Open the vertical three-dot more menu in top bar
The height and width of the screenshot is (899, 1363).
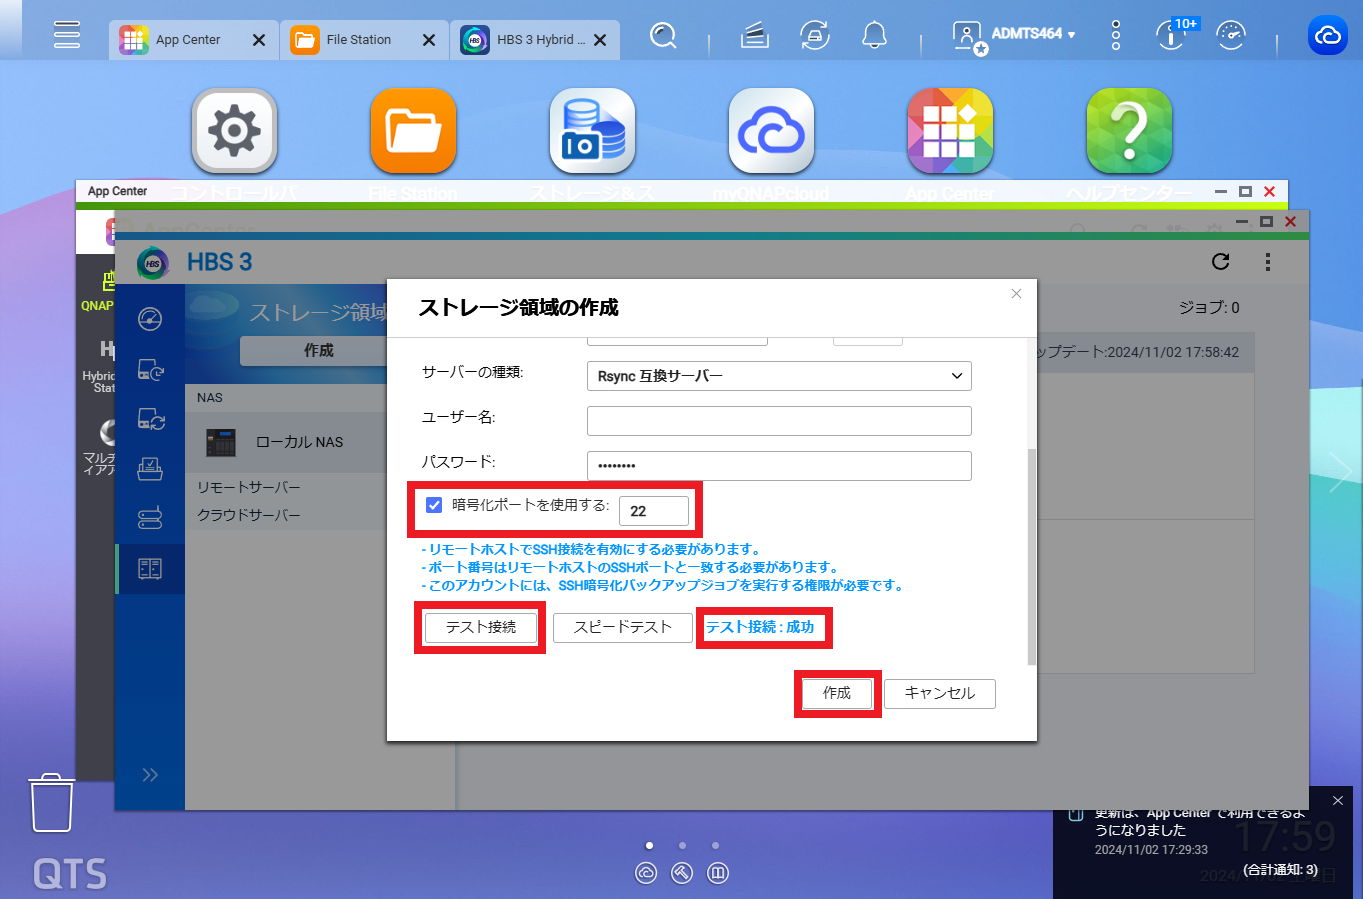click(1116, 36)
